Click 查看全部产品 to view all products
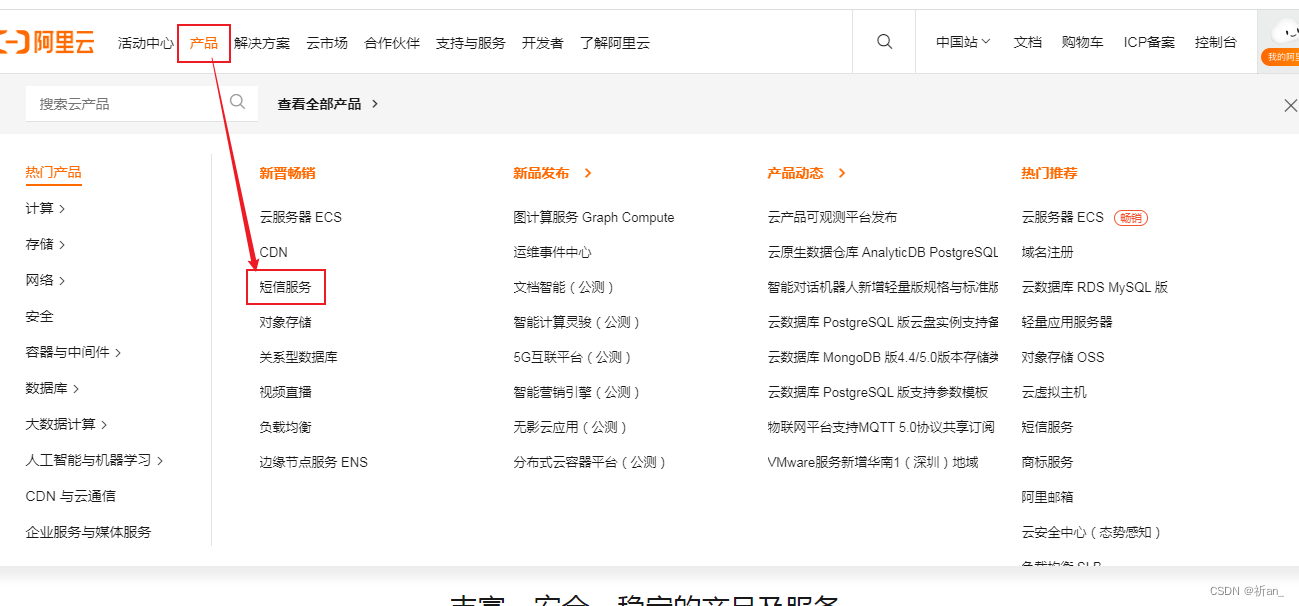Viewport: 1299px width, 606px height. pyautogui.click(x=328, y=104)
